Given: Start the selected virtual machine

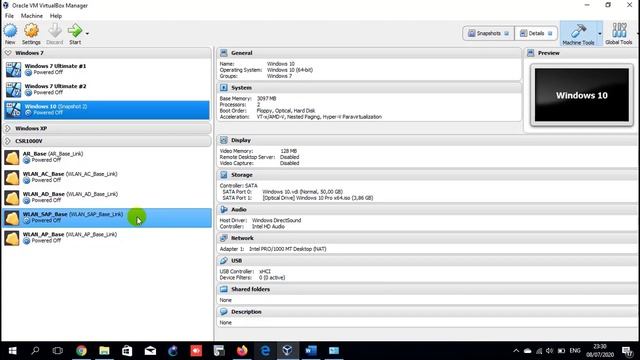Looking at the screenshot, I should click(x=75, y=34).
